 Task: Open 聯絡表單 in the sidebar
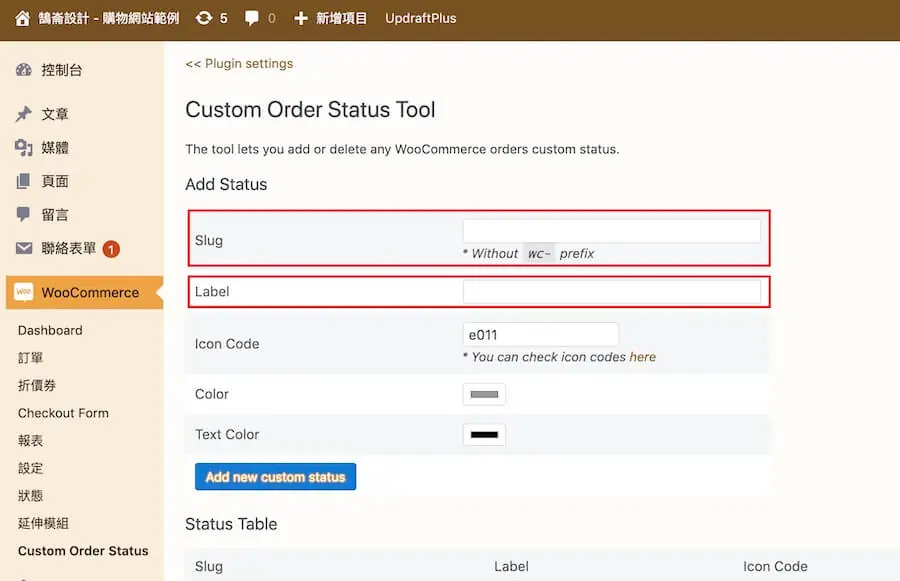[68, 248]
